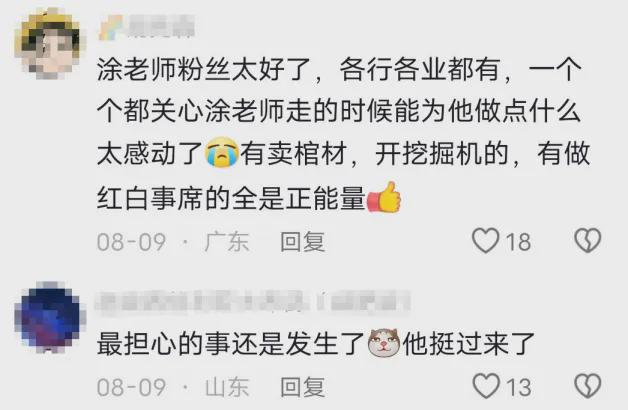The height and width of the screenshot is (410, 628).
Task: Tap the thumbs-up emoji after 正能量
Action: (384, 197)
